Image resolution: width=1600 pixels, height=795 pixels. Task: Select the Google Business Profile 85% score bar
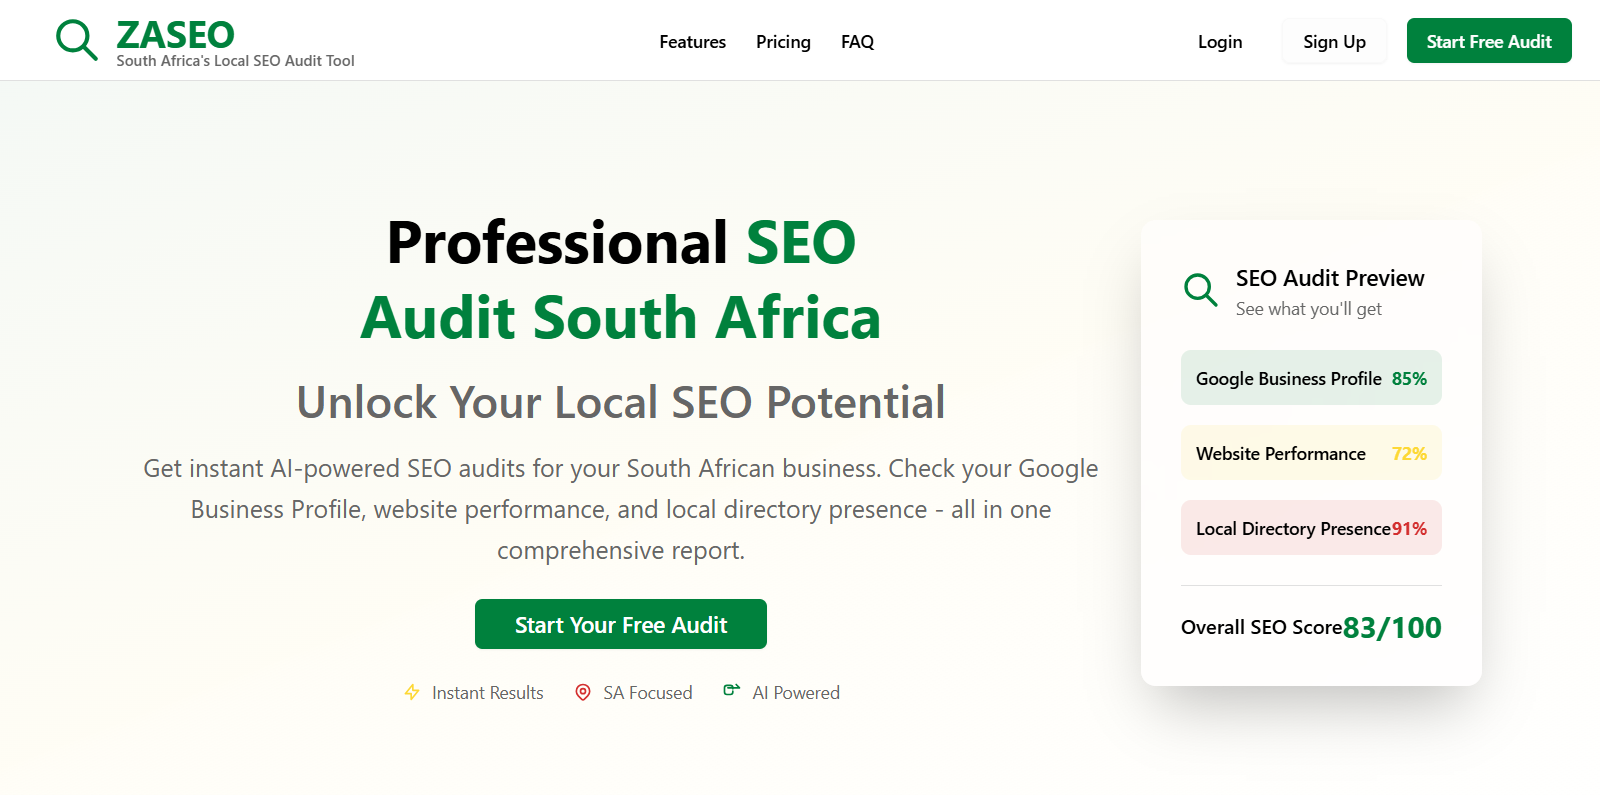pos(1310,378)
